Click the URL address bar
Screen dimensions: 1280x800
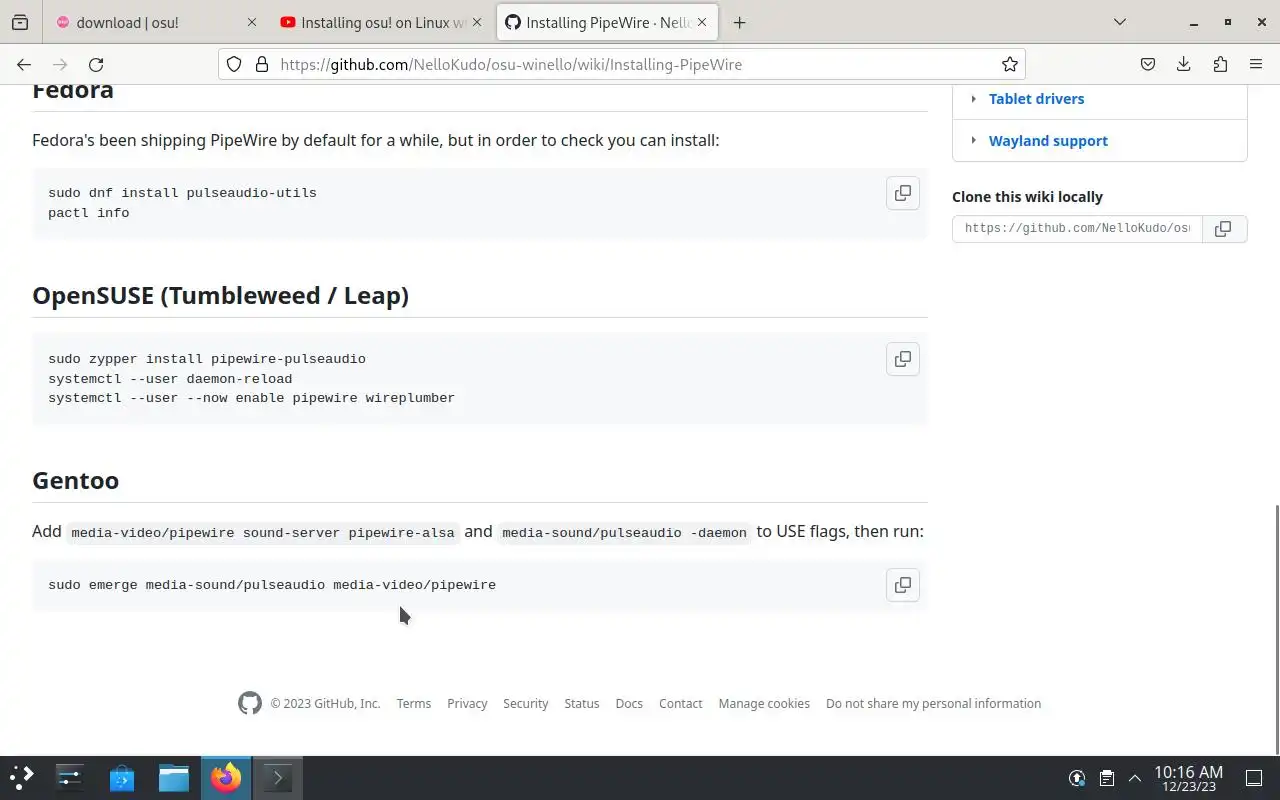click(x=622, y=64)
